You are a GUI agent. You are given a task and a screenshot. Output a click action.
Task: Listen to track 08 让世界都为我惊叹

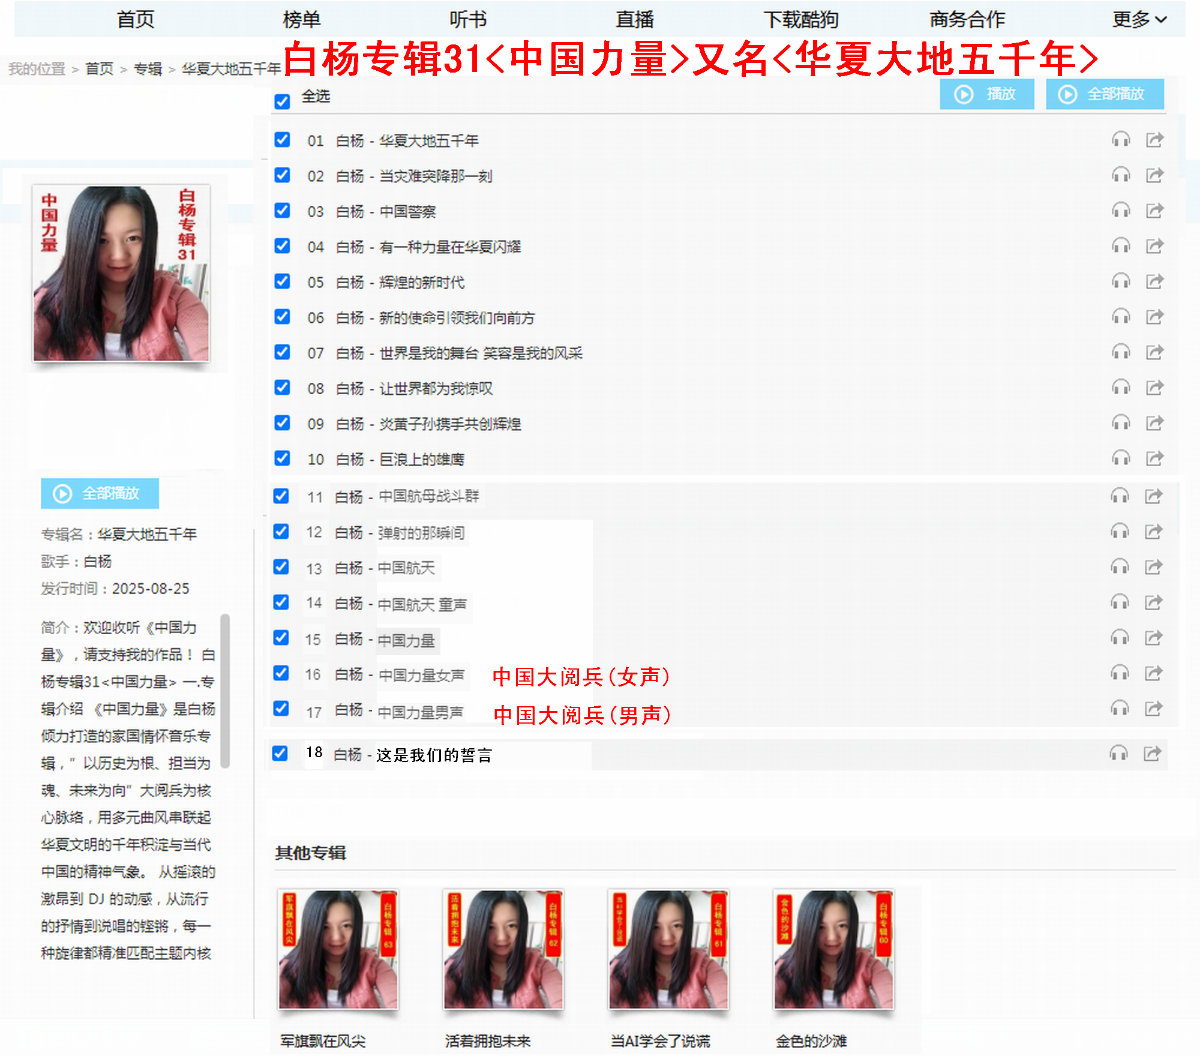(x=1121, y=388)
